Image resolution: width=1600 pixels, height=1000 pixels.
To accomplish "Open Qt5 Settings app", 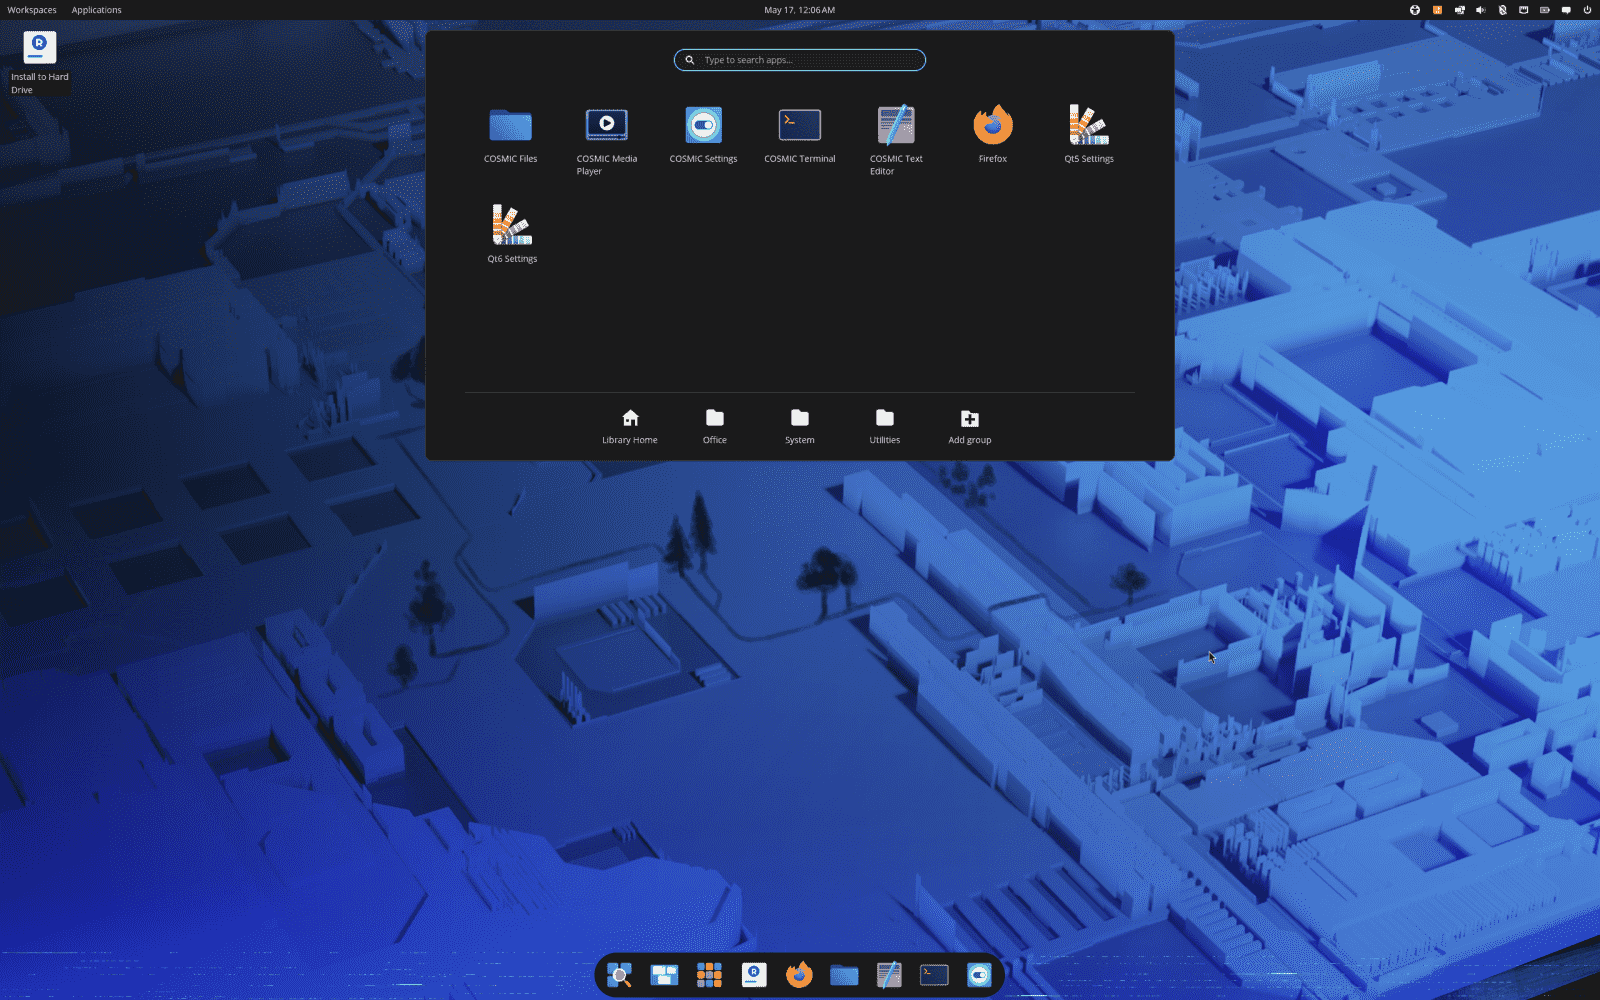I will coord(1089,135).
